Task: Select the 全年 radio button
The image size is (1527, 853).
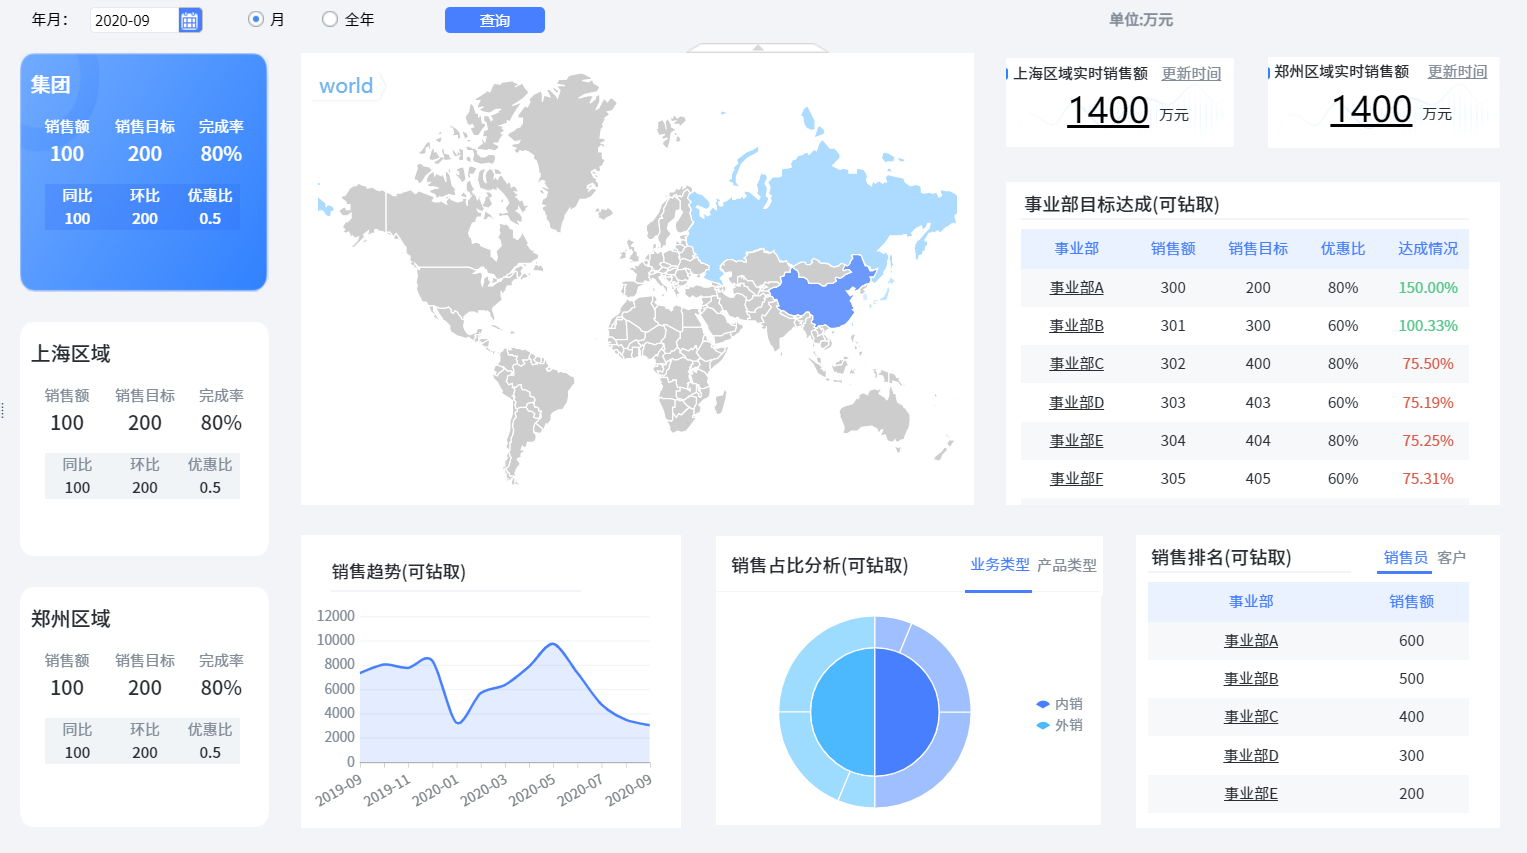Action: pos(330,19)
